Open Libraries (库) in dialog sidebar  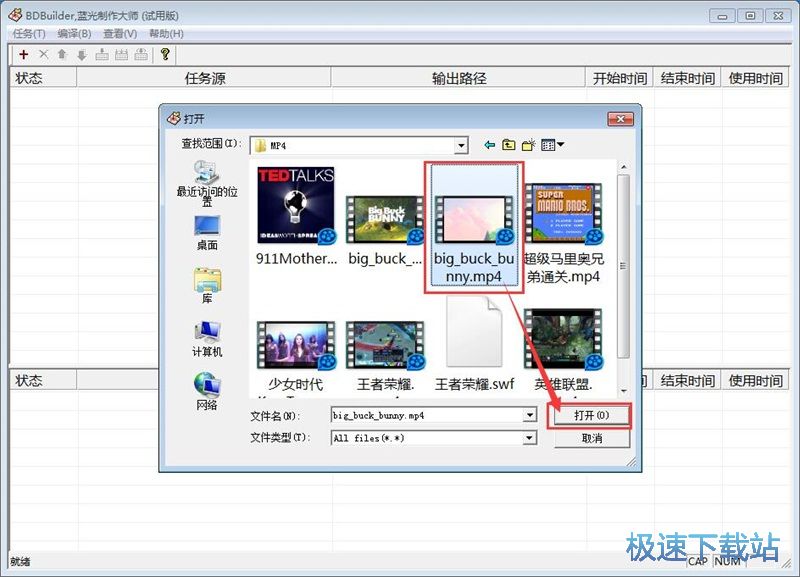207,284
